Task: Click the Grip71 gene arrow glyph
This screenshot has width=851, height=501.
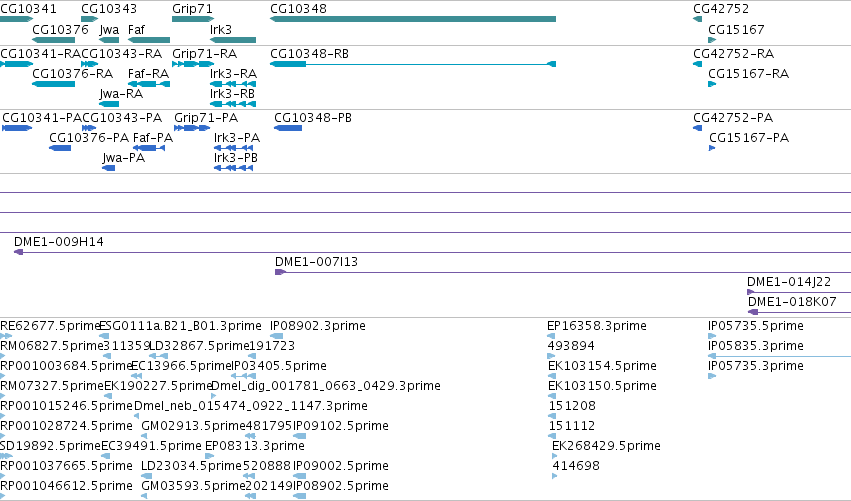Action: (193, 19)
